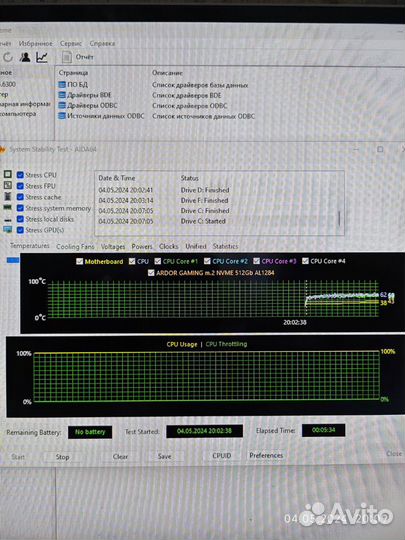Open the Источники данных ODBC entry
The image size is (405, 540).
(101, 116)
